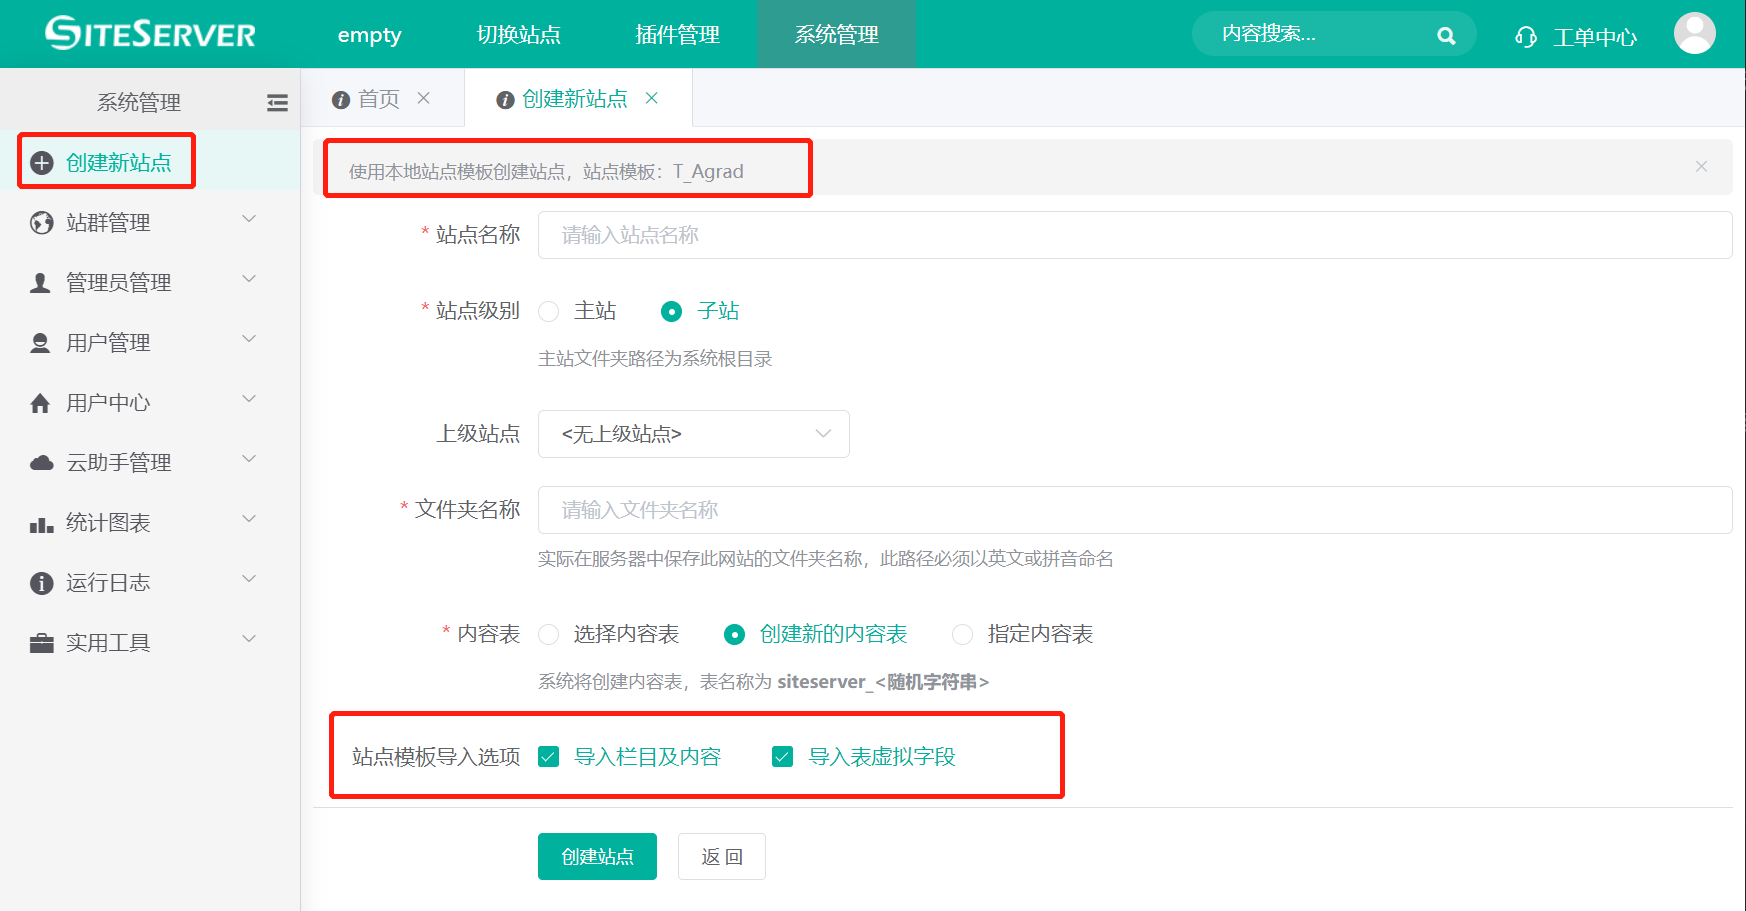Click the globe icon beside 站群管理
Image resolution: width=1746 pixels, height=911 pixels.
(x=41, y=223)
